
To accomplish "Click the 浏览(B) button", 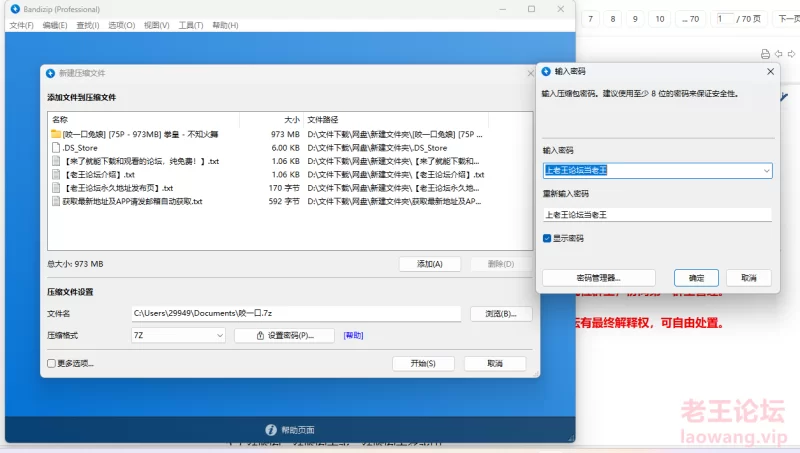I will pos(501,314).
